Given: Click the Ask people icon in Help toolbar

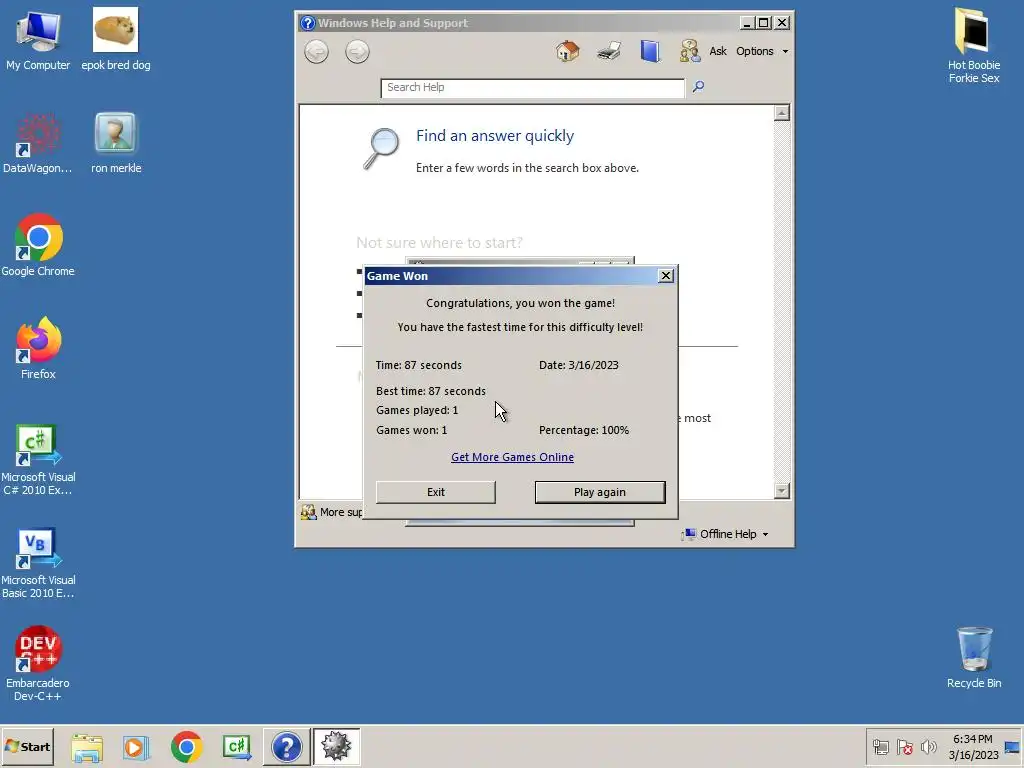Looking at the screenshot, I should 690,51.
